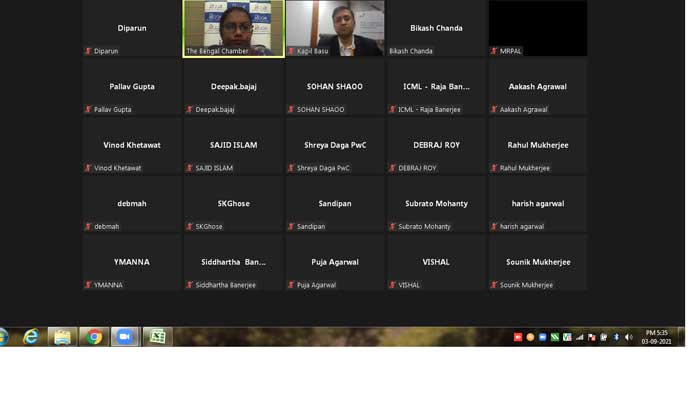Select the Shreya Daga PwC participant tile
This screenshot has height=394, width=700.
335,145
